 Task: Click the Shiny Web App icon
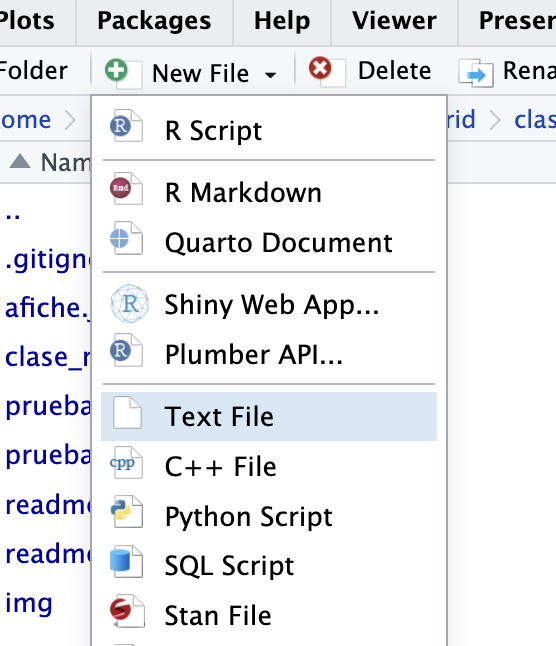coord(129,303)
